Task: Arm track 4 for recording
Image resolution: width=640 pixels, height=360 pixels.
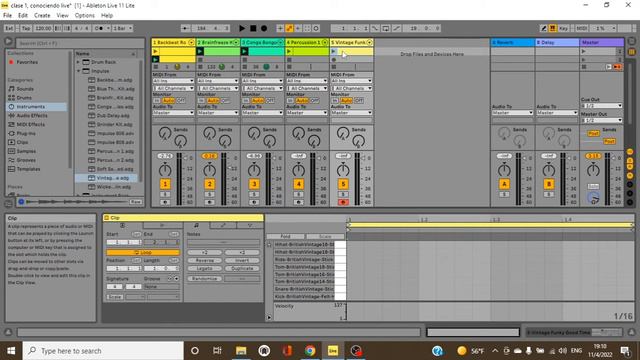Action: click(298, 202)
